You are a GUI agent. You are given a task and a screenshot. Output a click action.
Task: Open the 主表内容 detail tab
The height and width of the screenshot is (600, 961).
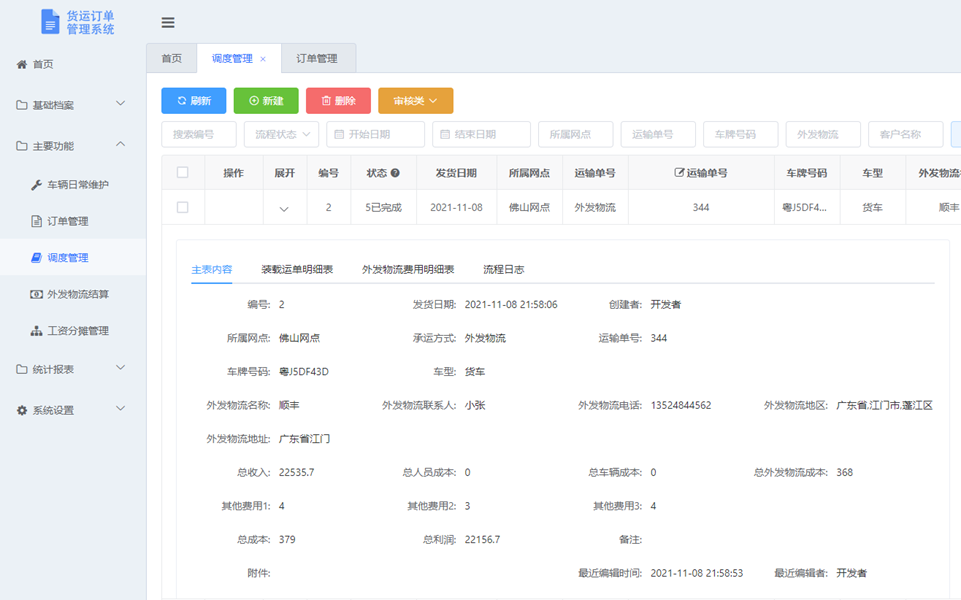211,270
